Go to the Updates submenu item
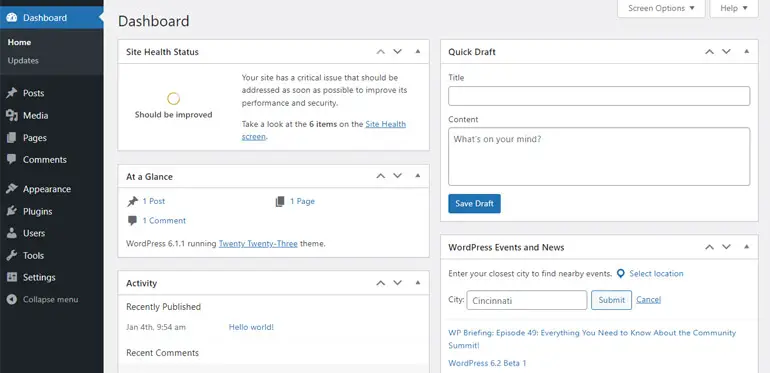 coord(23,60)
